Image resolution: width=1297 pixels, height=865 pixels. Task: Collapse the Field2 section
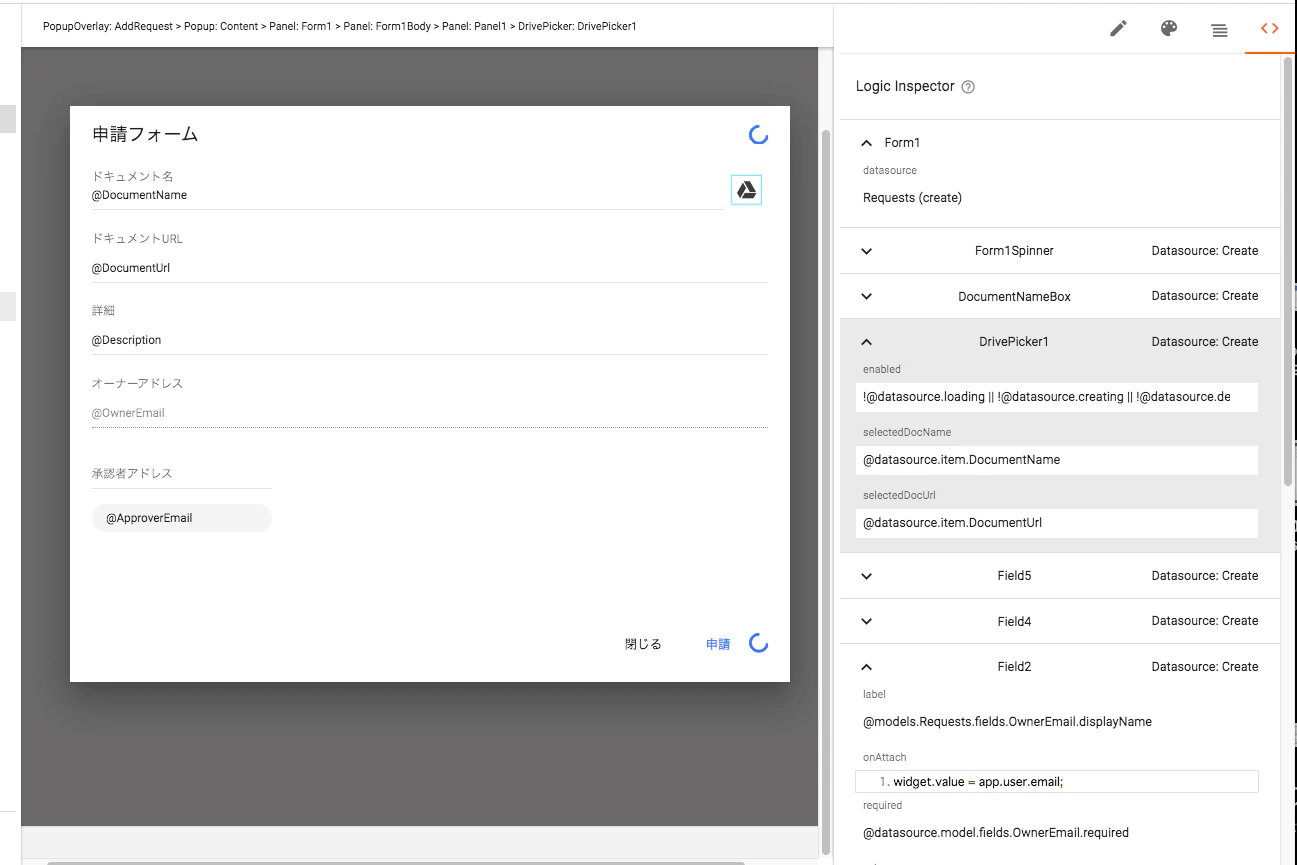[867, 667]
